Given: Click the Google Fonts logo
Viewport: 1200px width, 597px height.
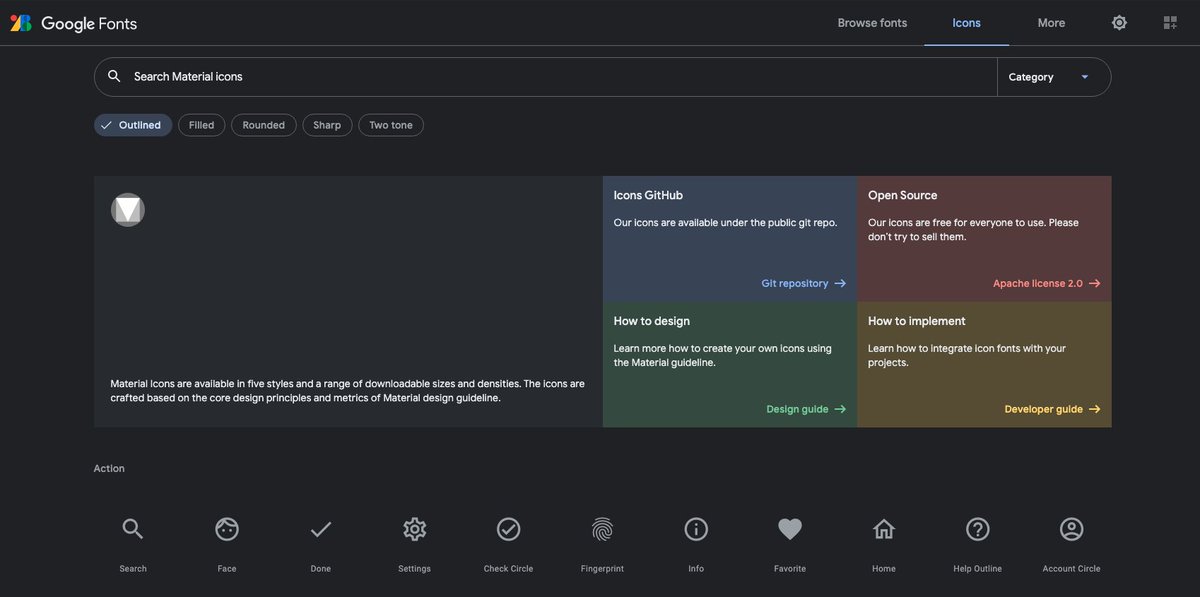Looking at the screenshot, I should (73, 23).
